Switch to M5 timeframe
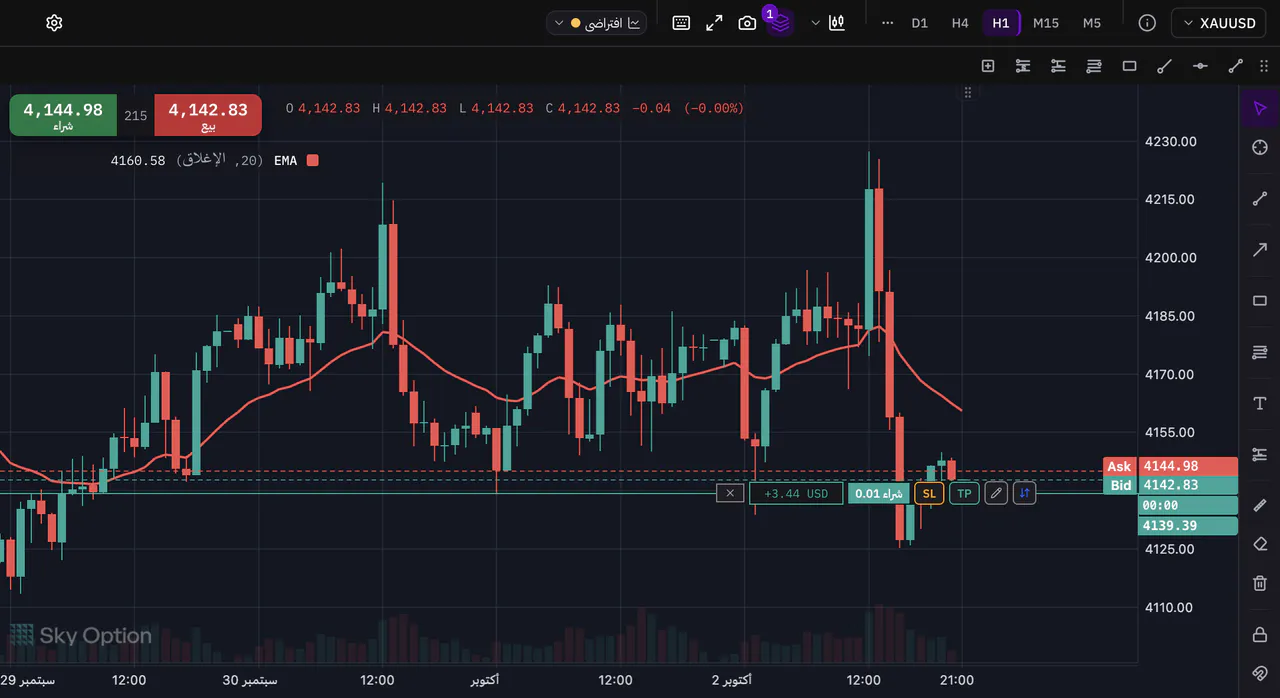This screenshot has height=698, width=1280. click(1092, 23)
